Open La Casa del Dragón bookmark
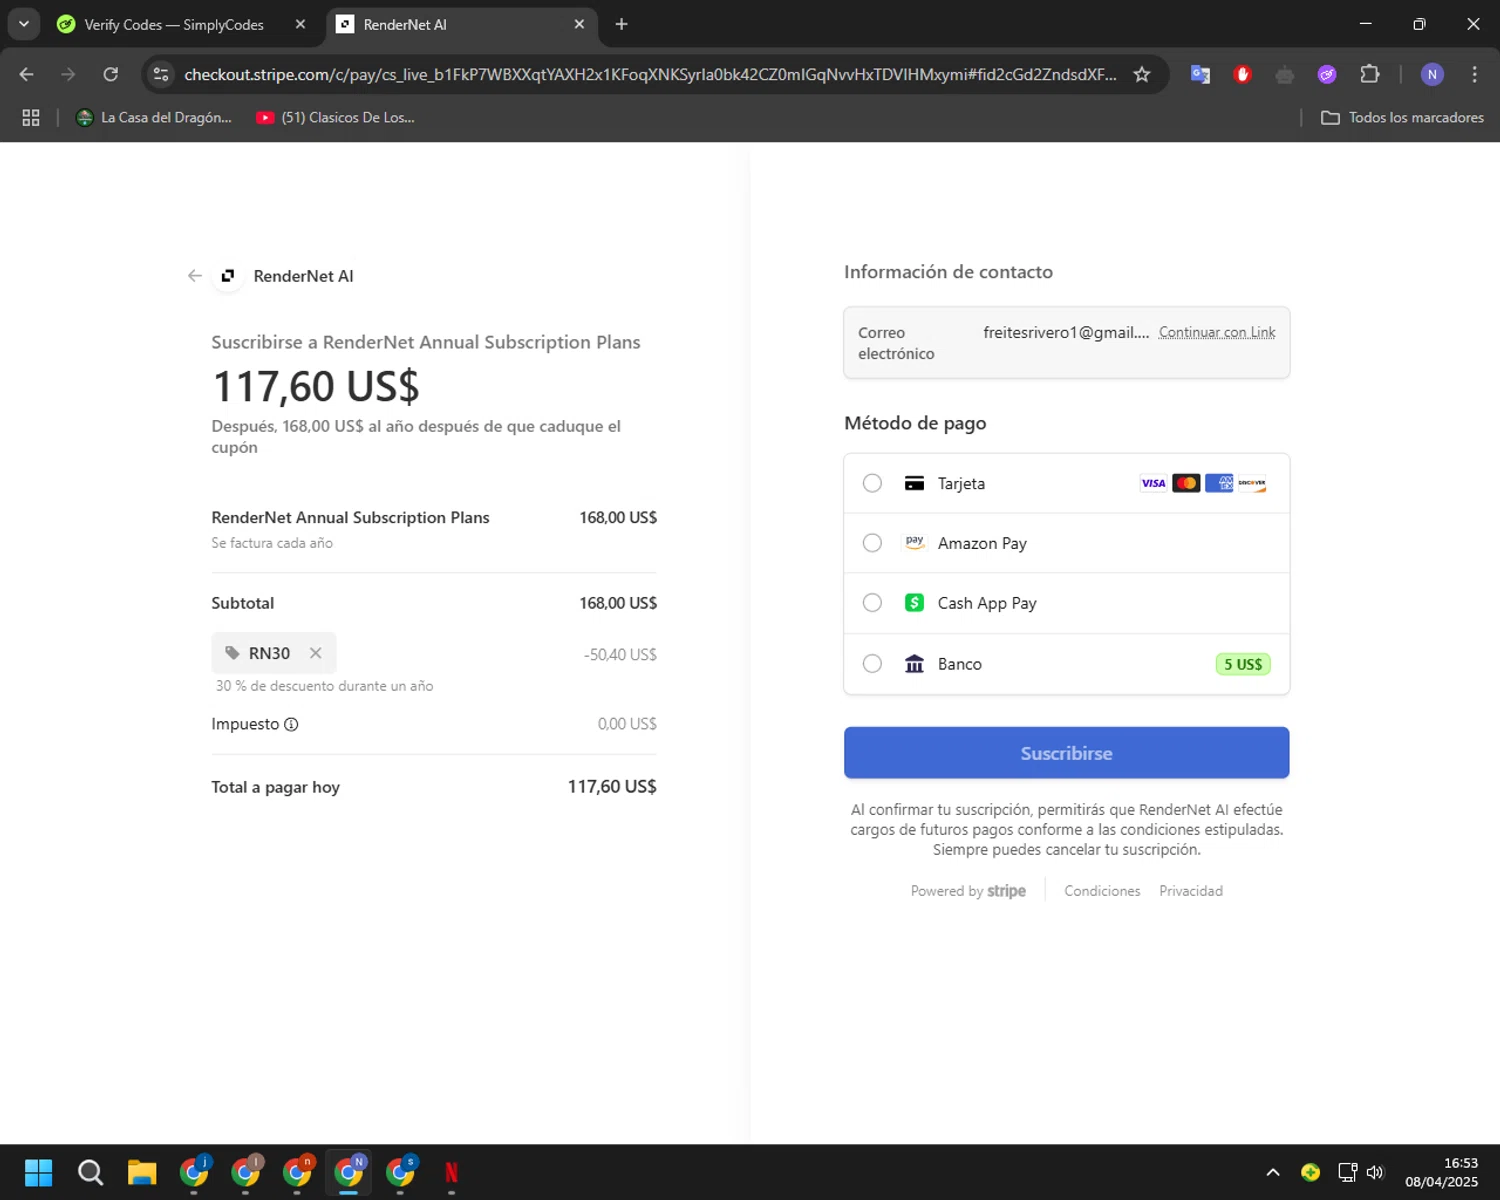 pyautogui.click(x=154, y=117)
